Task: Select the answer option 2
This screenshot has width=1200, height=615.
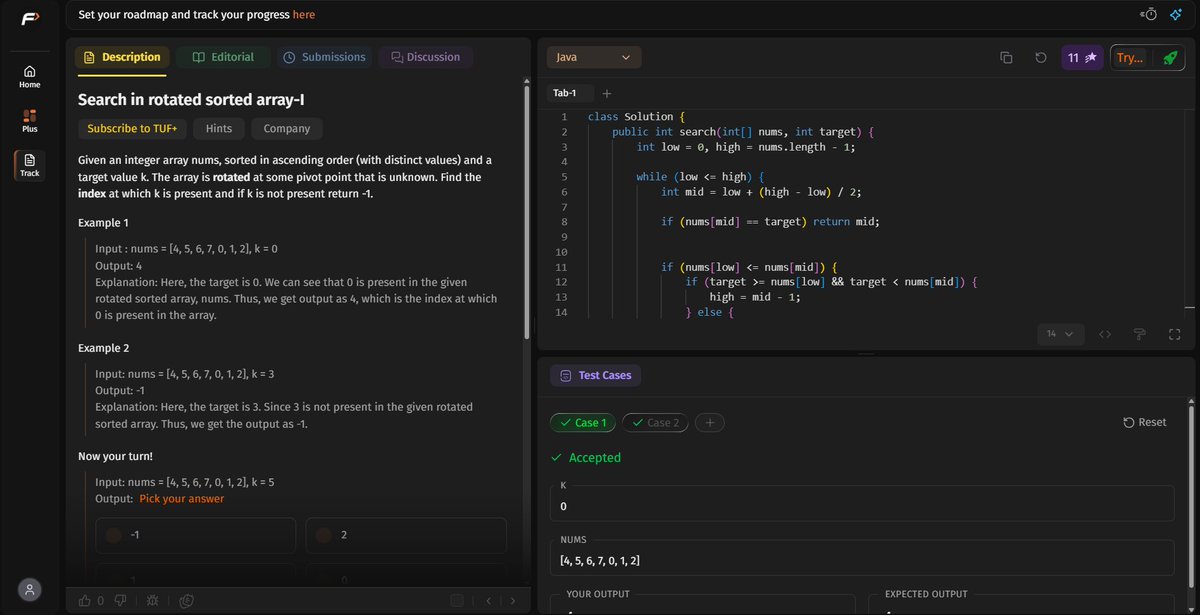Action: (406, 535)
